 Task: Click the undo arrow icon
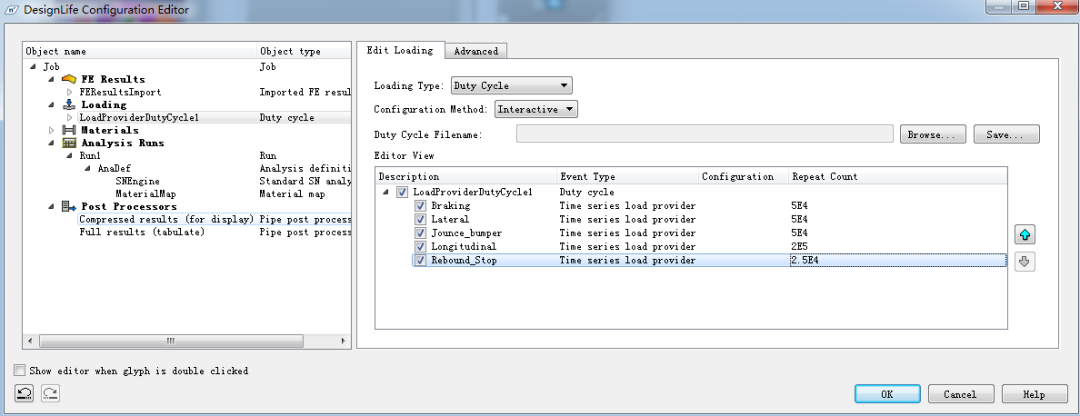pos(24,393)
